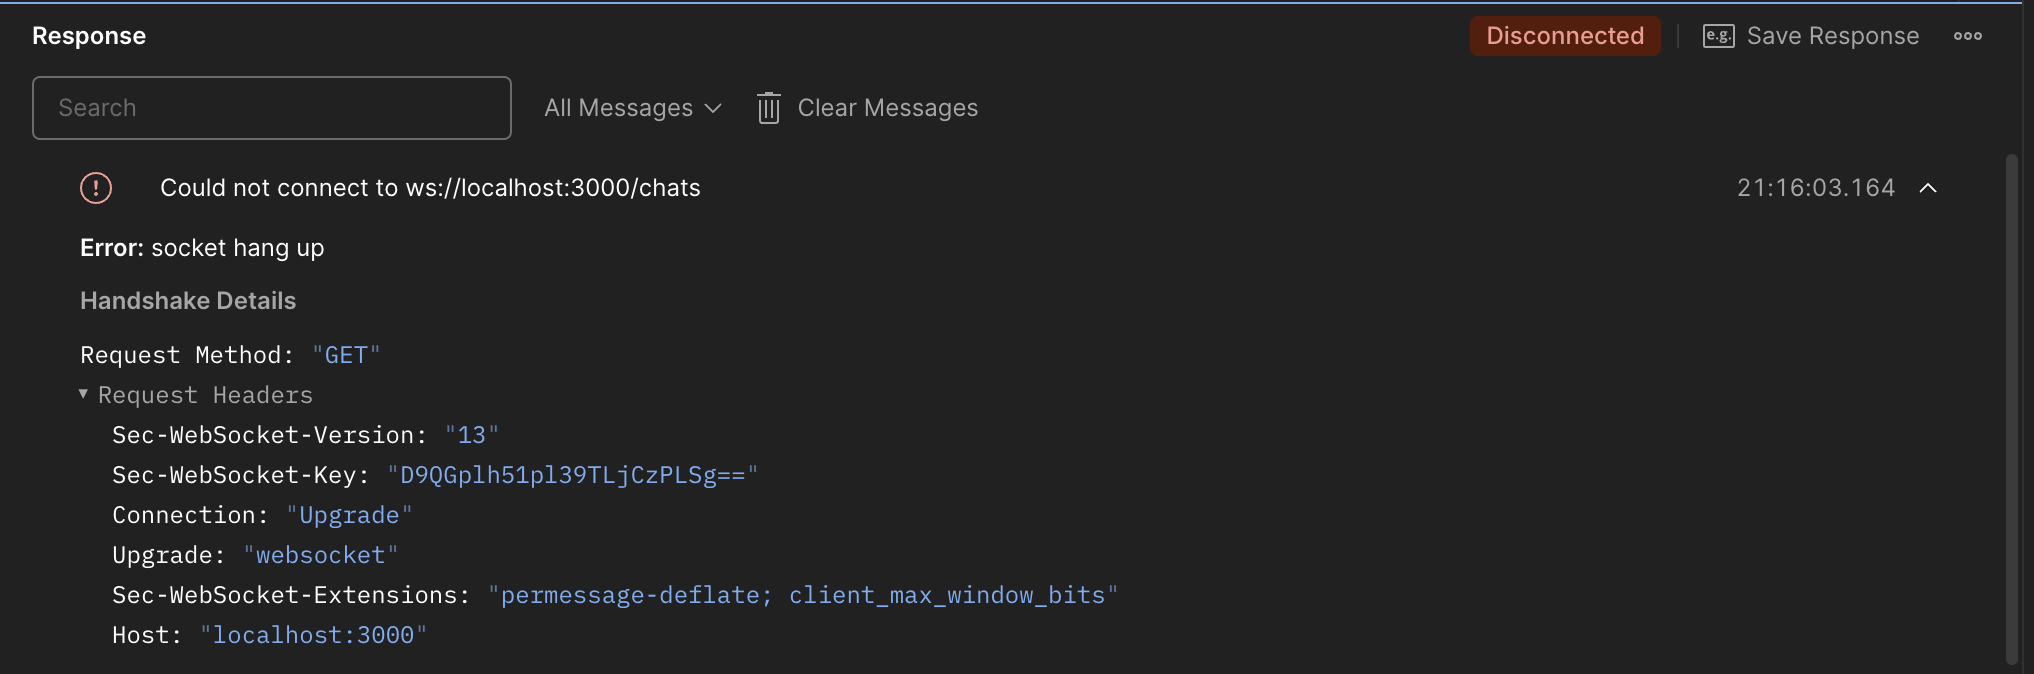Click the 21:16:03.164 timestamp
This screenshot has height=674, width=2034.
pos(1815,188)
